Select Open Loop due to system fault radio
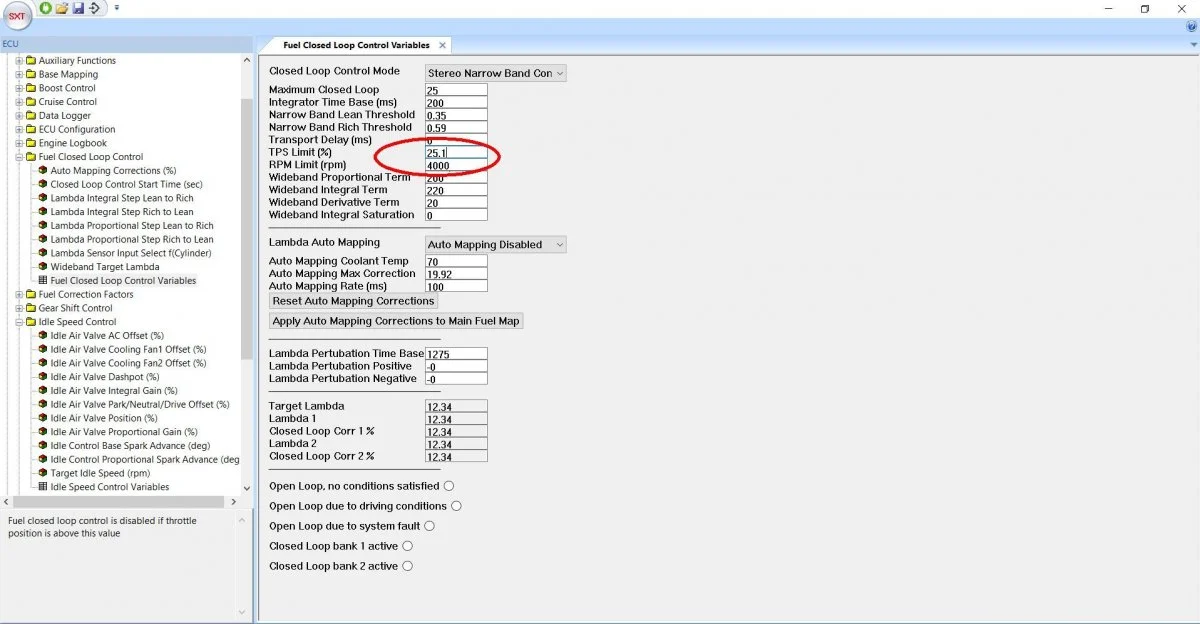1200x624 pixels. point(429,526)
